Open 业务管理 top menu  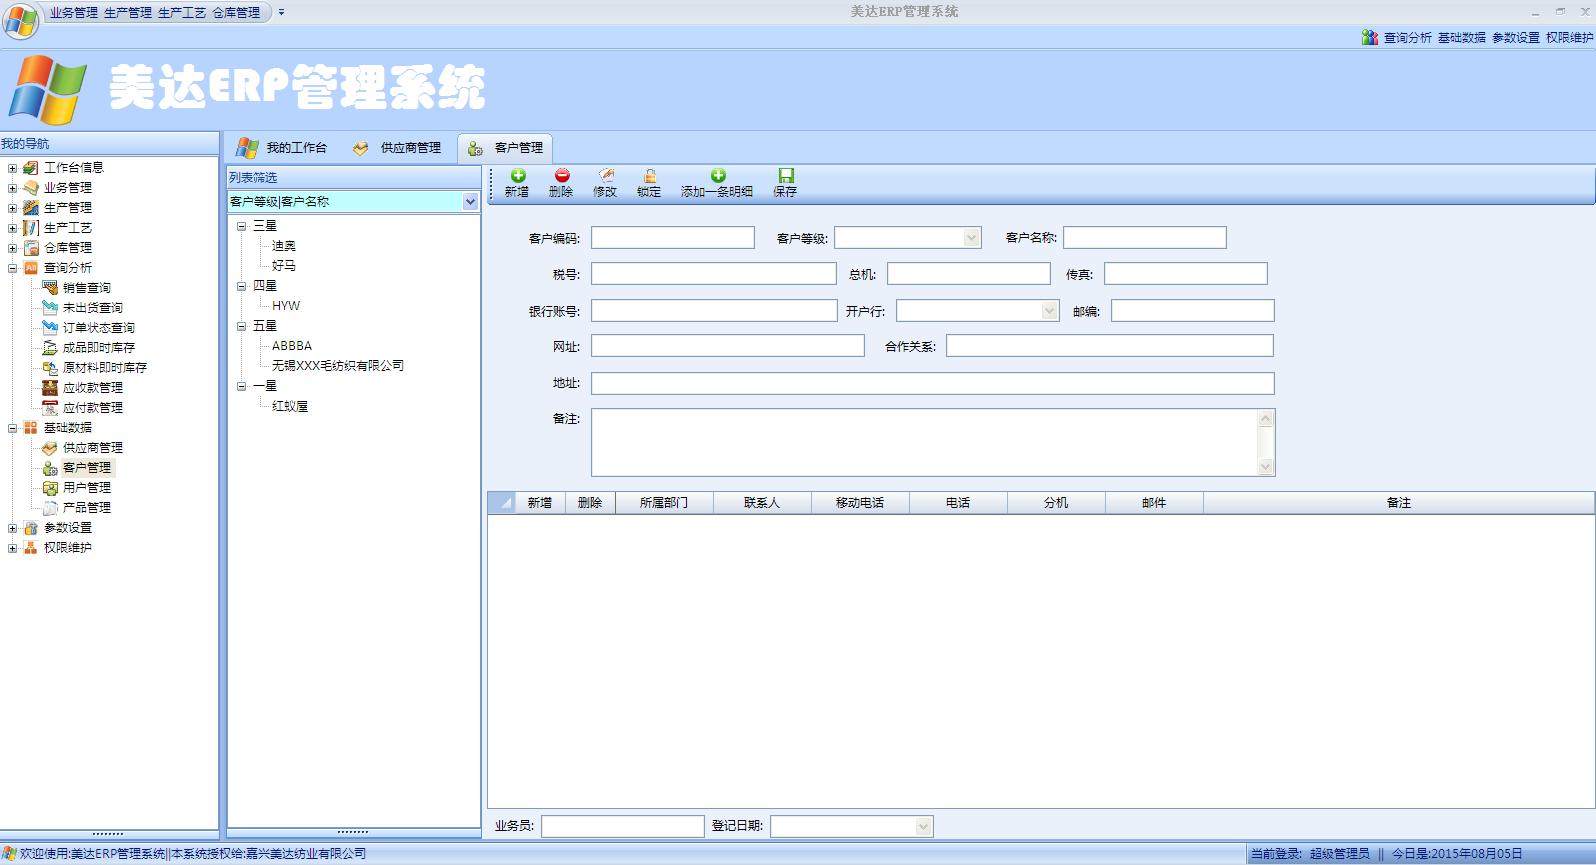pyautogui.click(x=74, y=13)
